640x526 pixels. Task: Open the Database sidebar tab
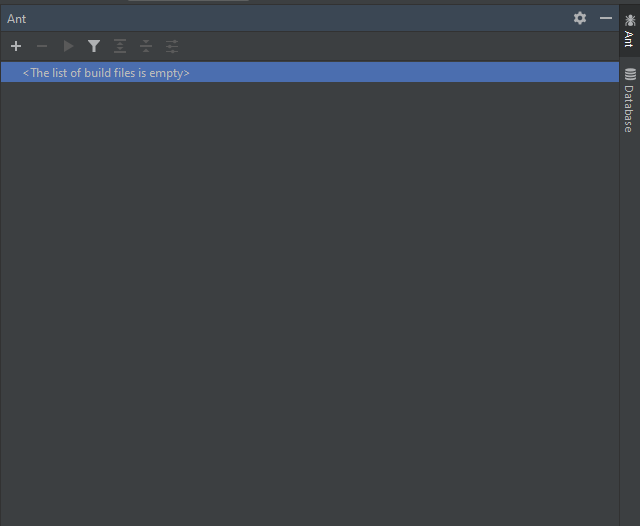[x=629, y=108]
